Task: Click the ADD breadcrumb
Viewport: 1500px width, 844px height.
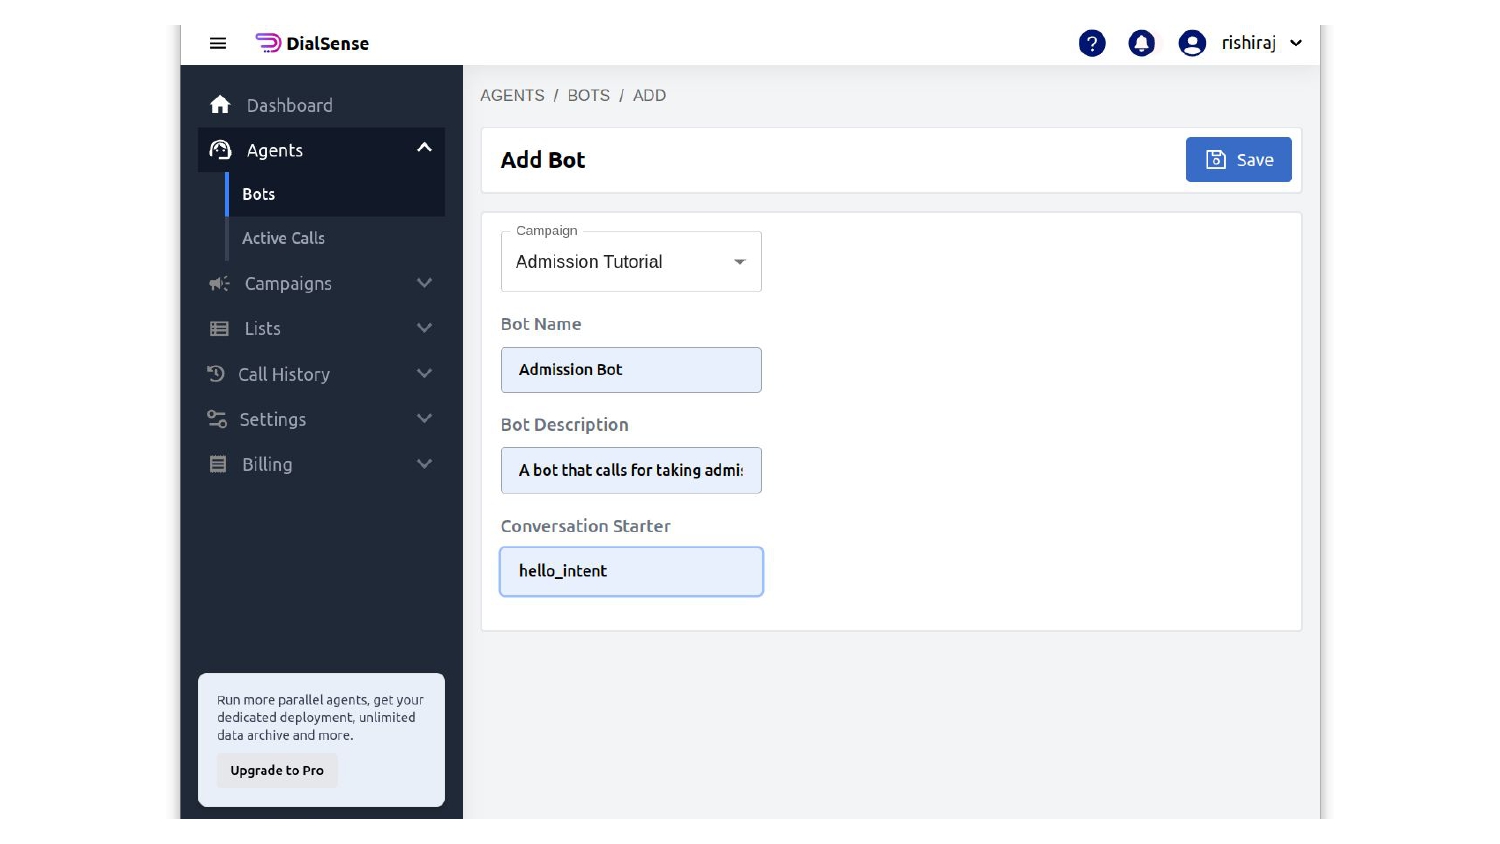Action: 649,95
